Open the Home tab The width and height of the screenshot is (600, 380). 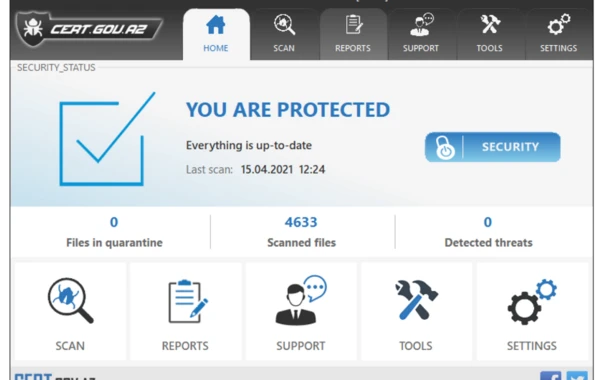coord(216,34)
